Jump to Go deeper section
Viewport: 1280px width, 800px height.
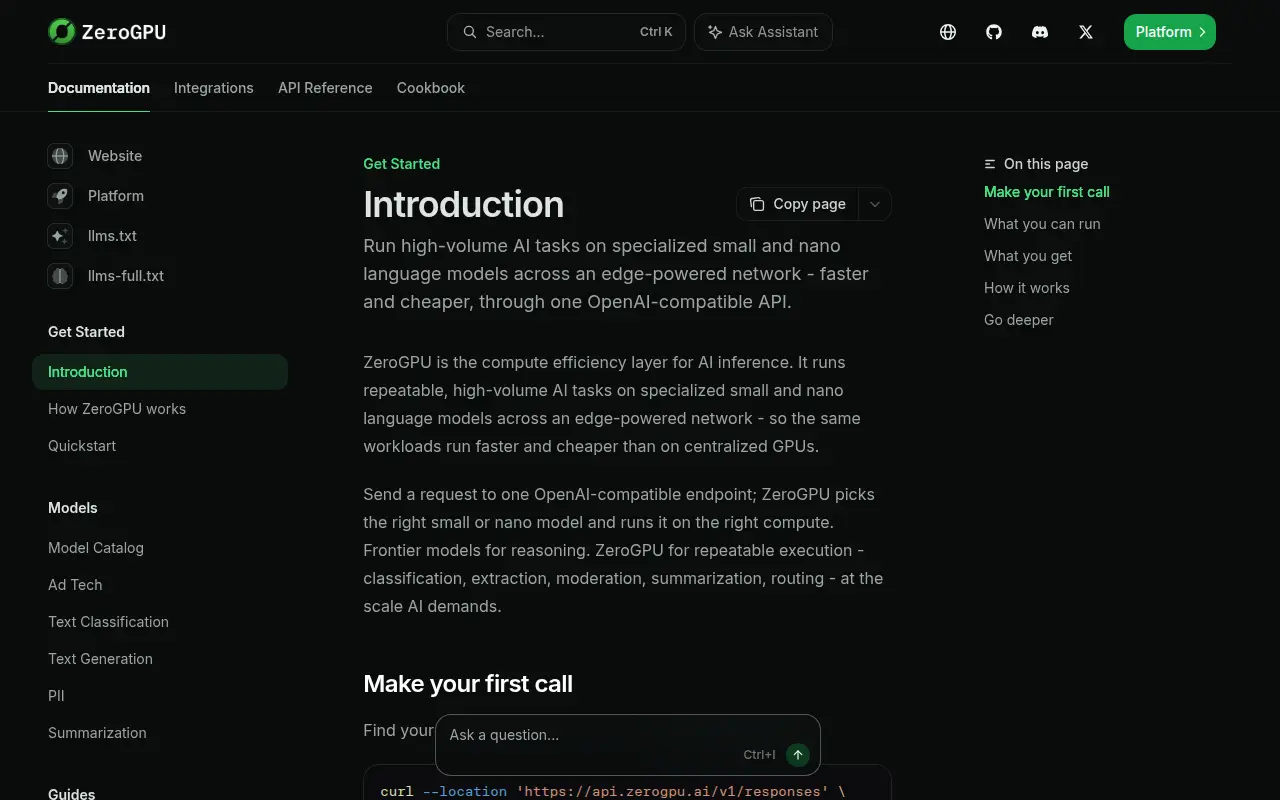tap(1019, 320)
